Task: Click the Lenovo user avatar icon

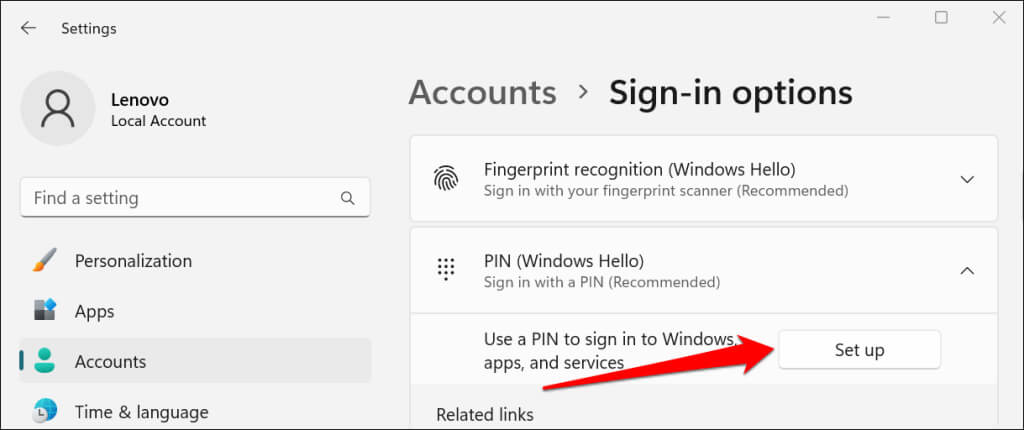Action: point(58,110)
